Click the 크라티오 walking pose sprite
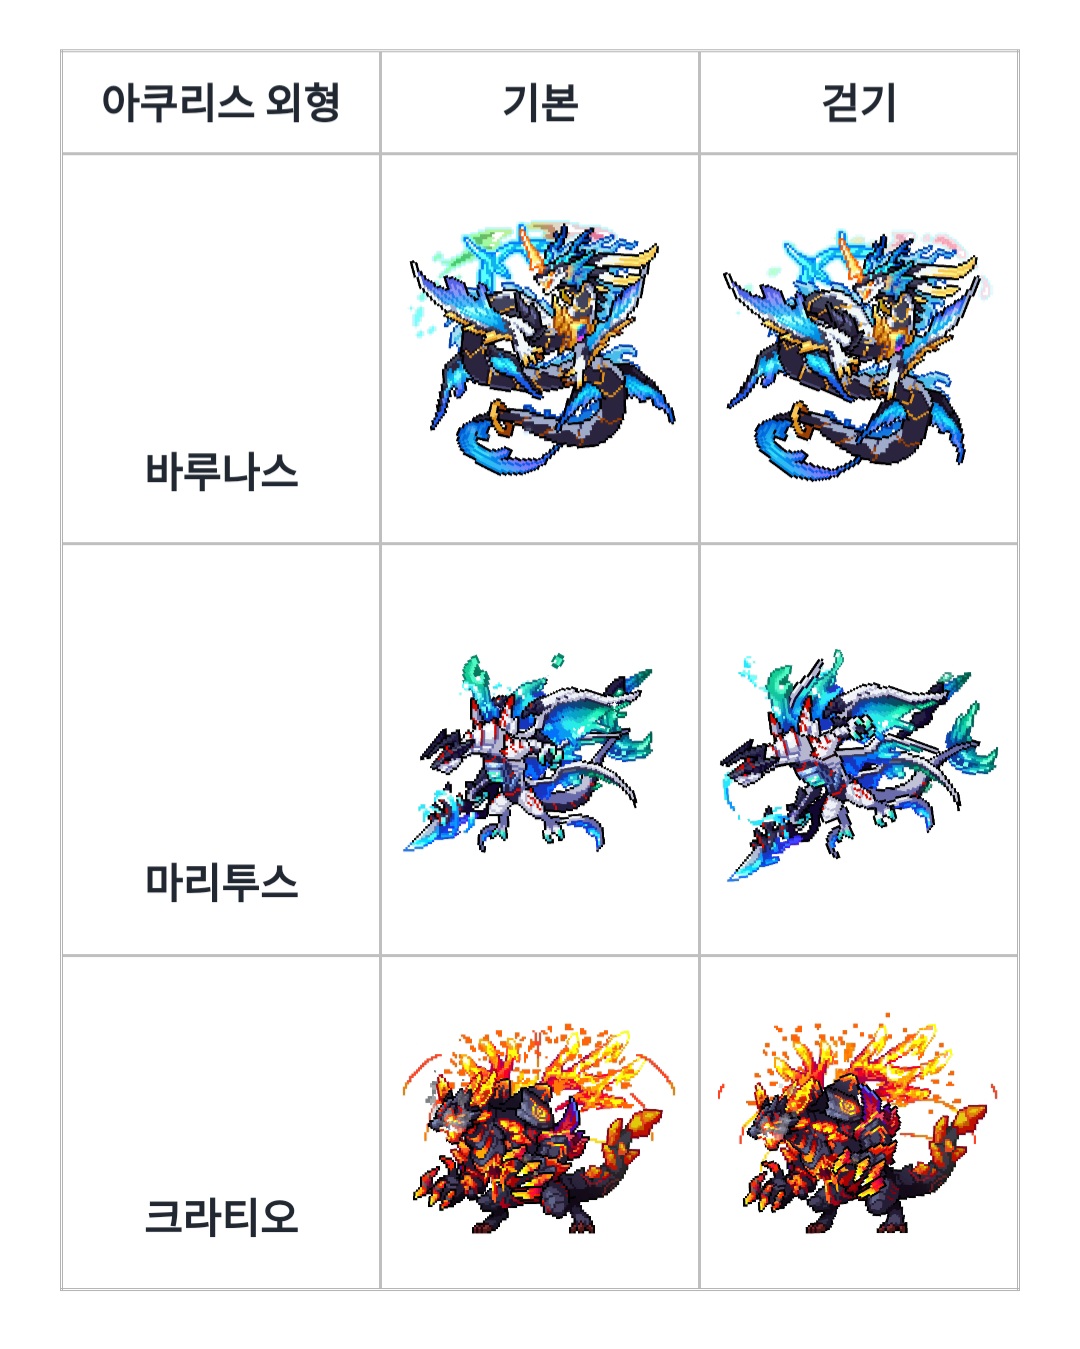Viewport: 1080px width, 1349px height. (x=857, y=1127)
